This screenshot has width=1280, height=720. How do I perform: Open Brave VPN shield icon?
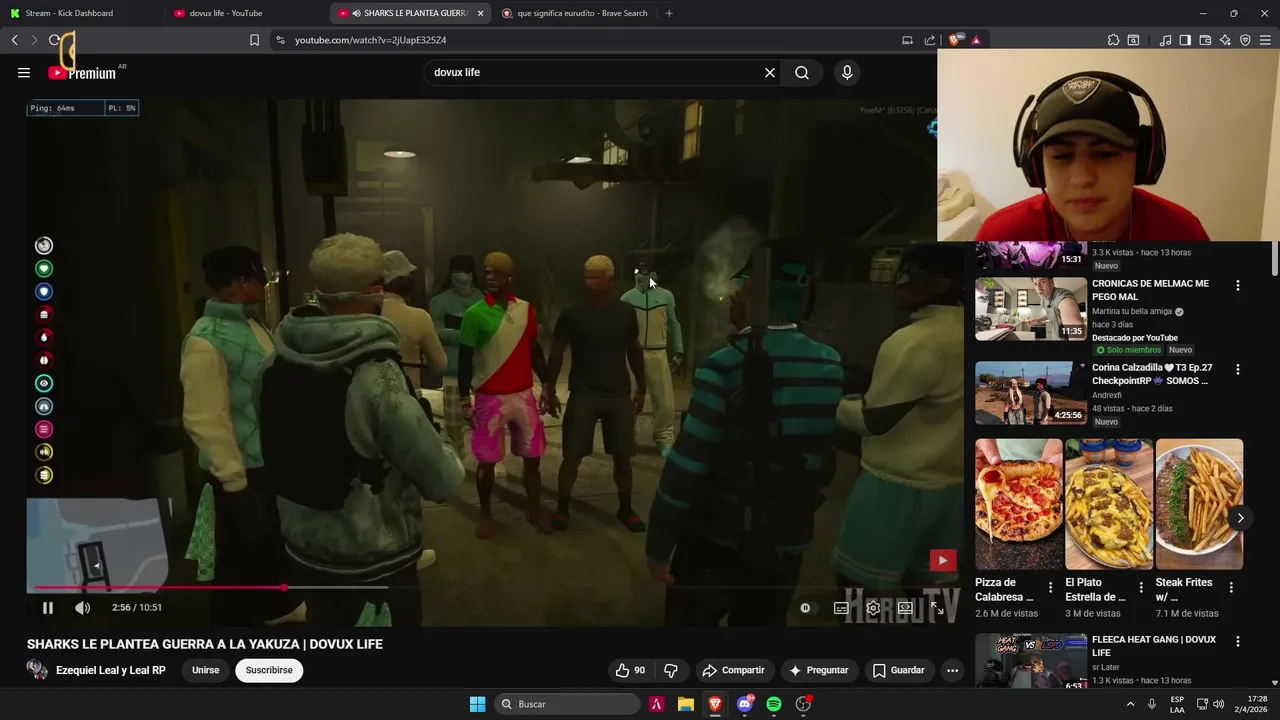(x=1245, y=40)
